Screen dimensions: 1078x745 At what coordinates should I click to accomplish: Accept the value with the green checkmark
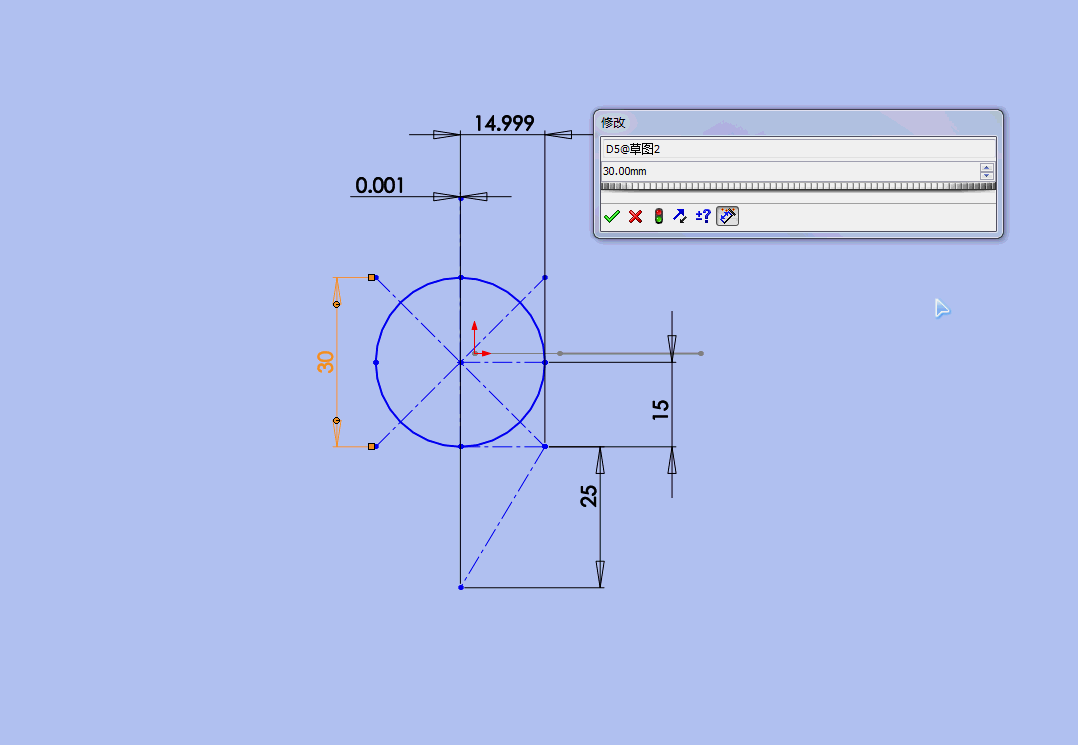click(x=612, y=216)
